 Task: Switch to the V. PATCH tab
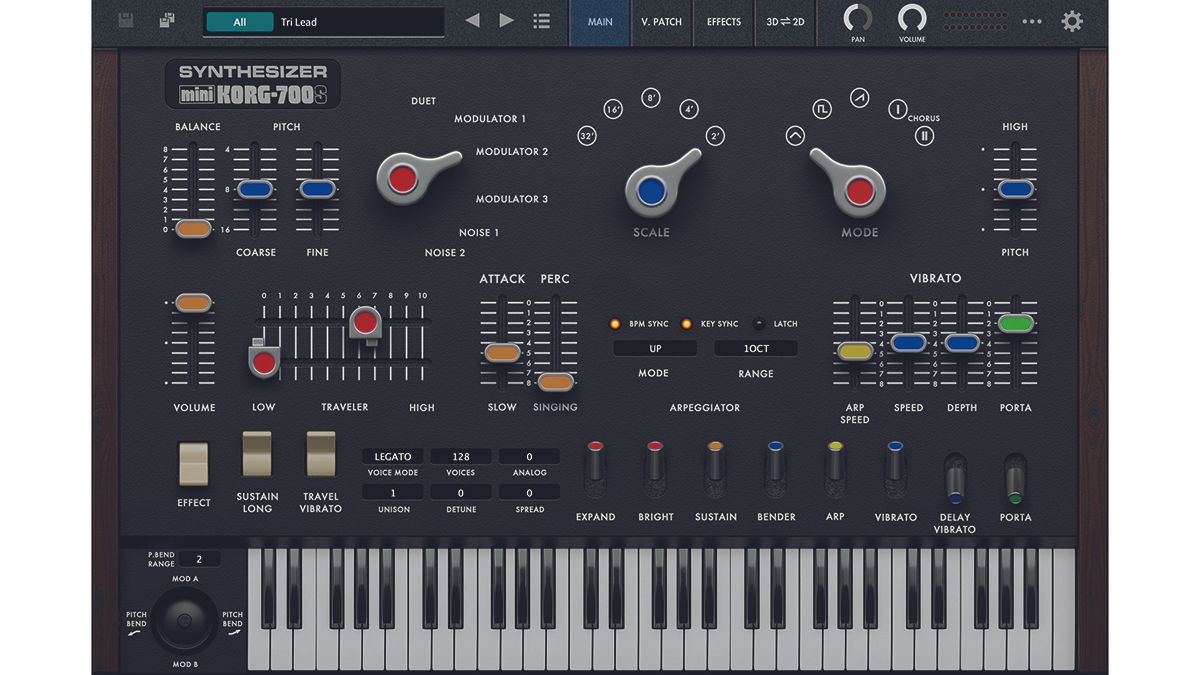[661, 22]
